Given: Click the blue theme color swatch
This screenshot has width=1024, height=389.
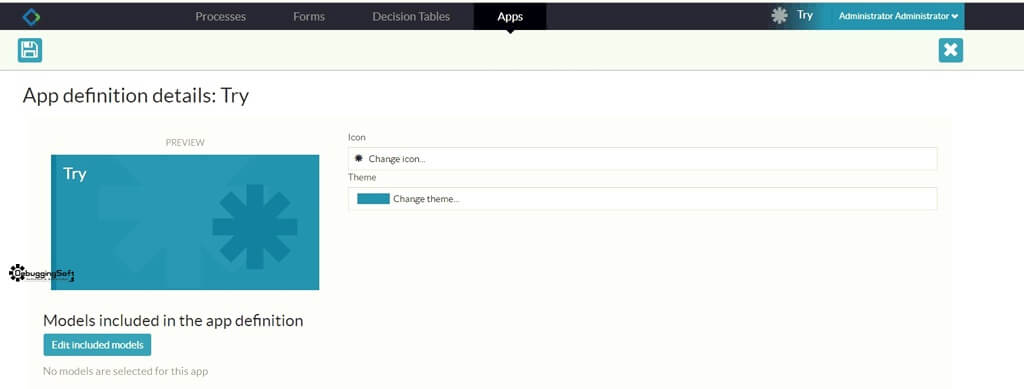Looking at the screenshot, I should (x=374, y=199).
